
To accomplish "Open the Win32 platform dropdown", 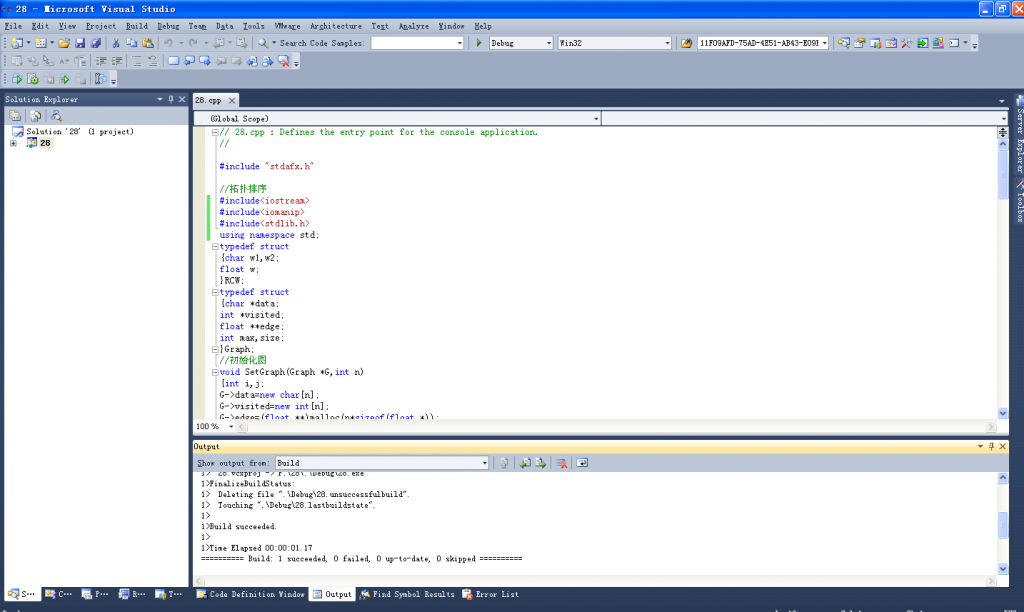I will click(667, 43).
